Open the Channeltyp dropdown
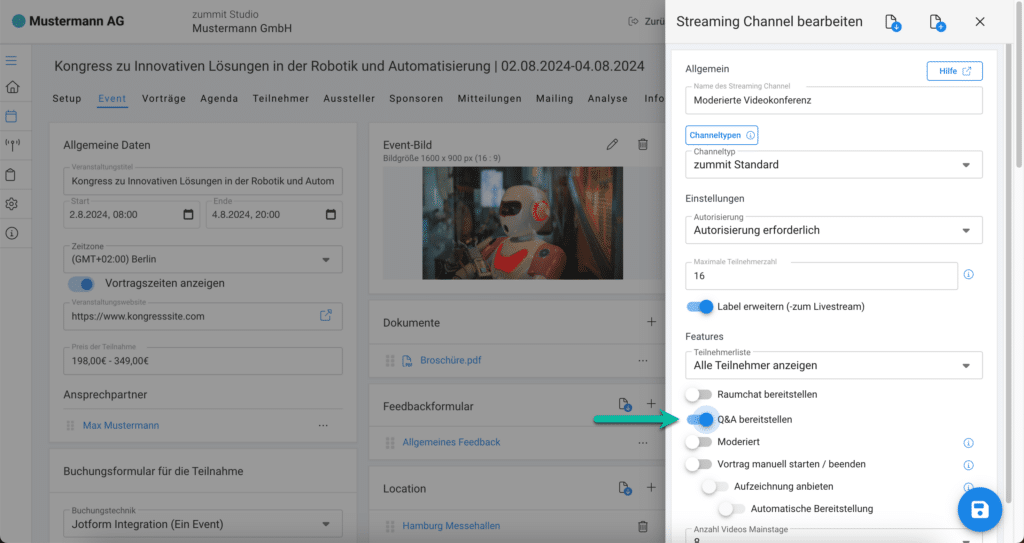This screenshot has height=543, width=1024. click(833, 164)
